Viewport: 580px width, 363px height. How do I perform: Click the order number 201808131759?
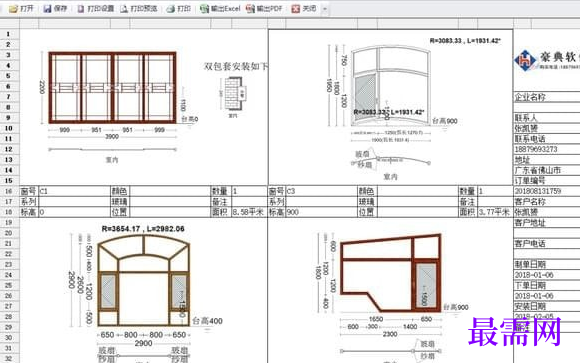tap(547, 191)
